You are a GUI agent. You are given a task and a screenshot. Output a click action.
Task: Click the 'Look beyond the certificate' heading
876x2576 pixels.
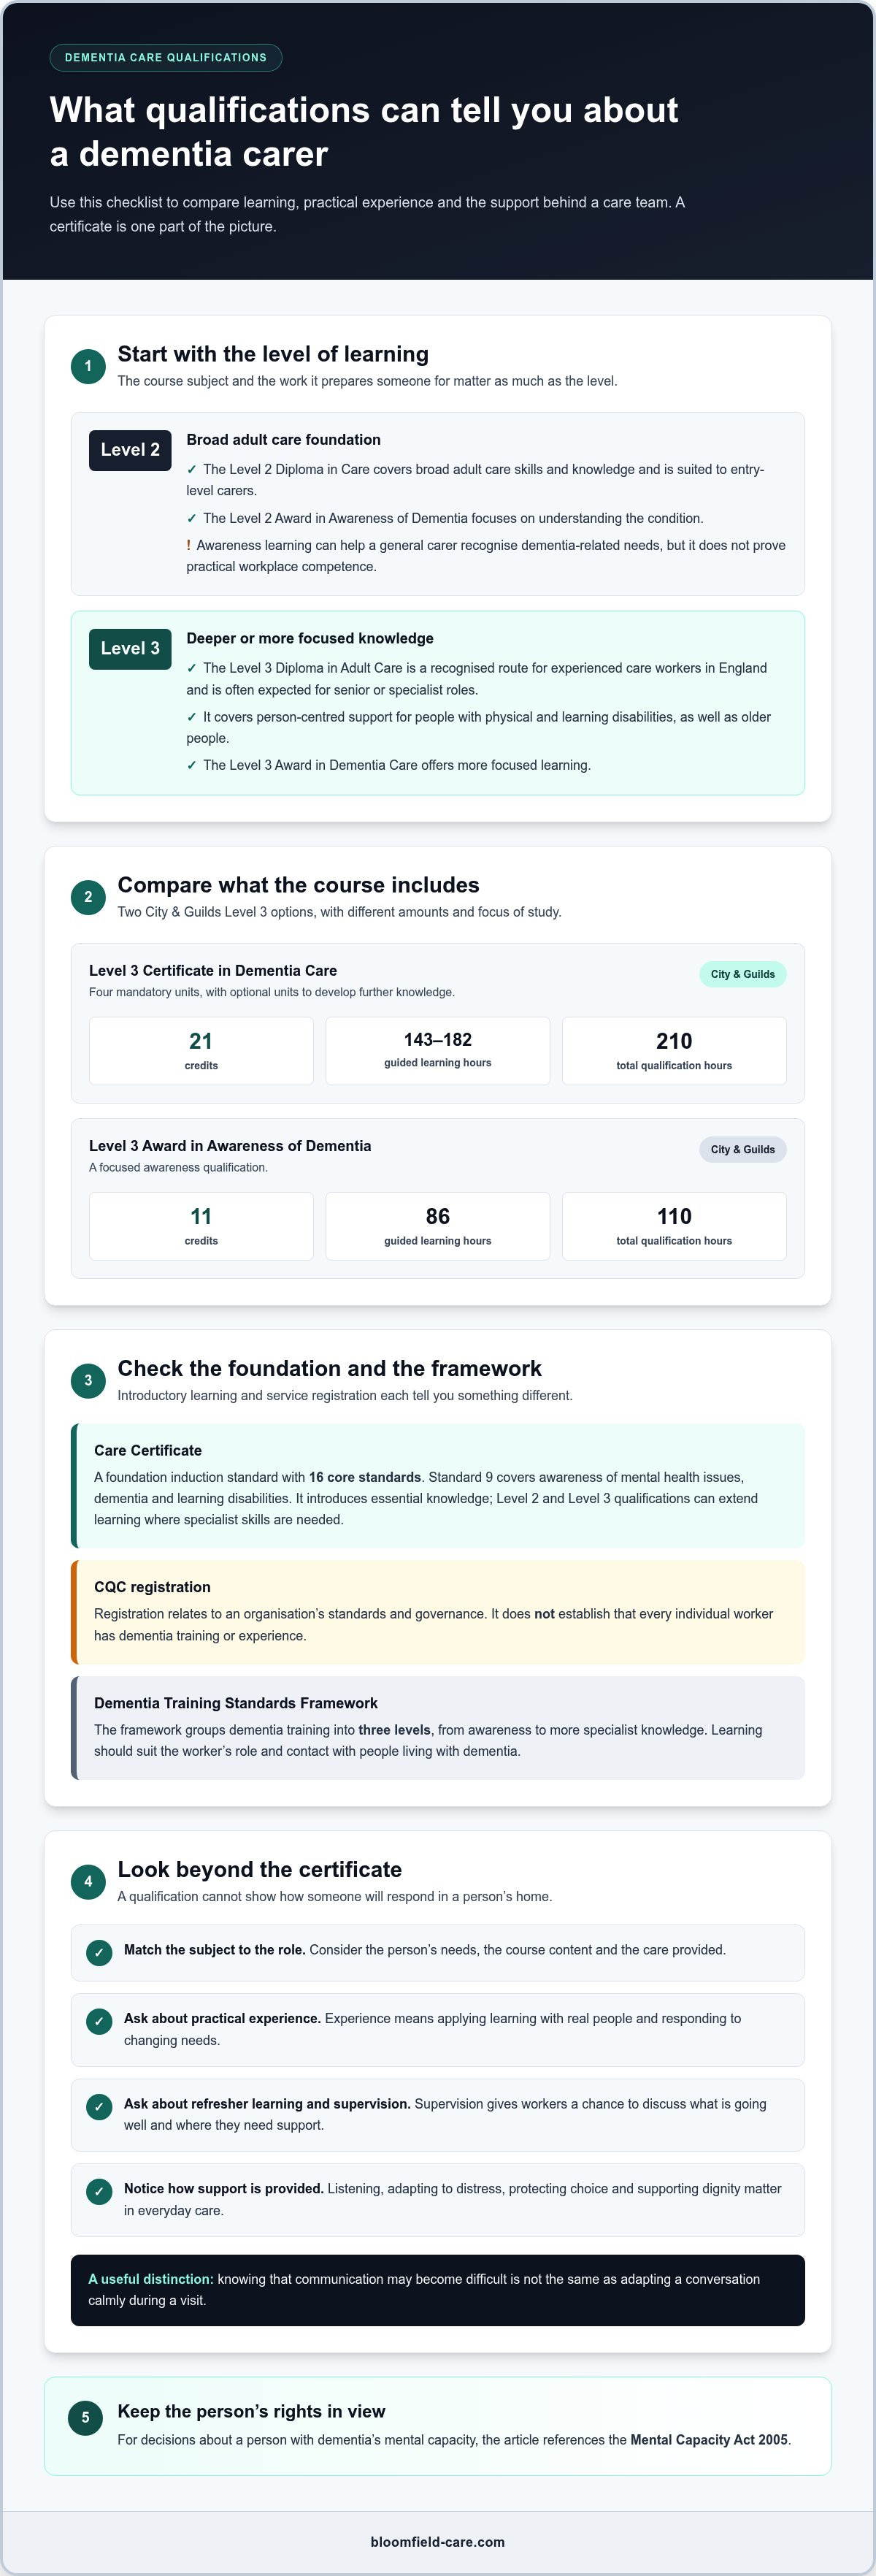(259, 1869)
